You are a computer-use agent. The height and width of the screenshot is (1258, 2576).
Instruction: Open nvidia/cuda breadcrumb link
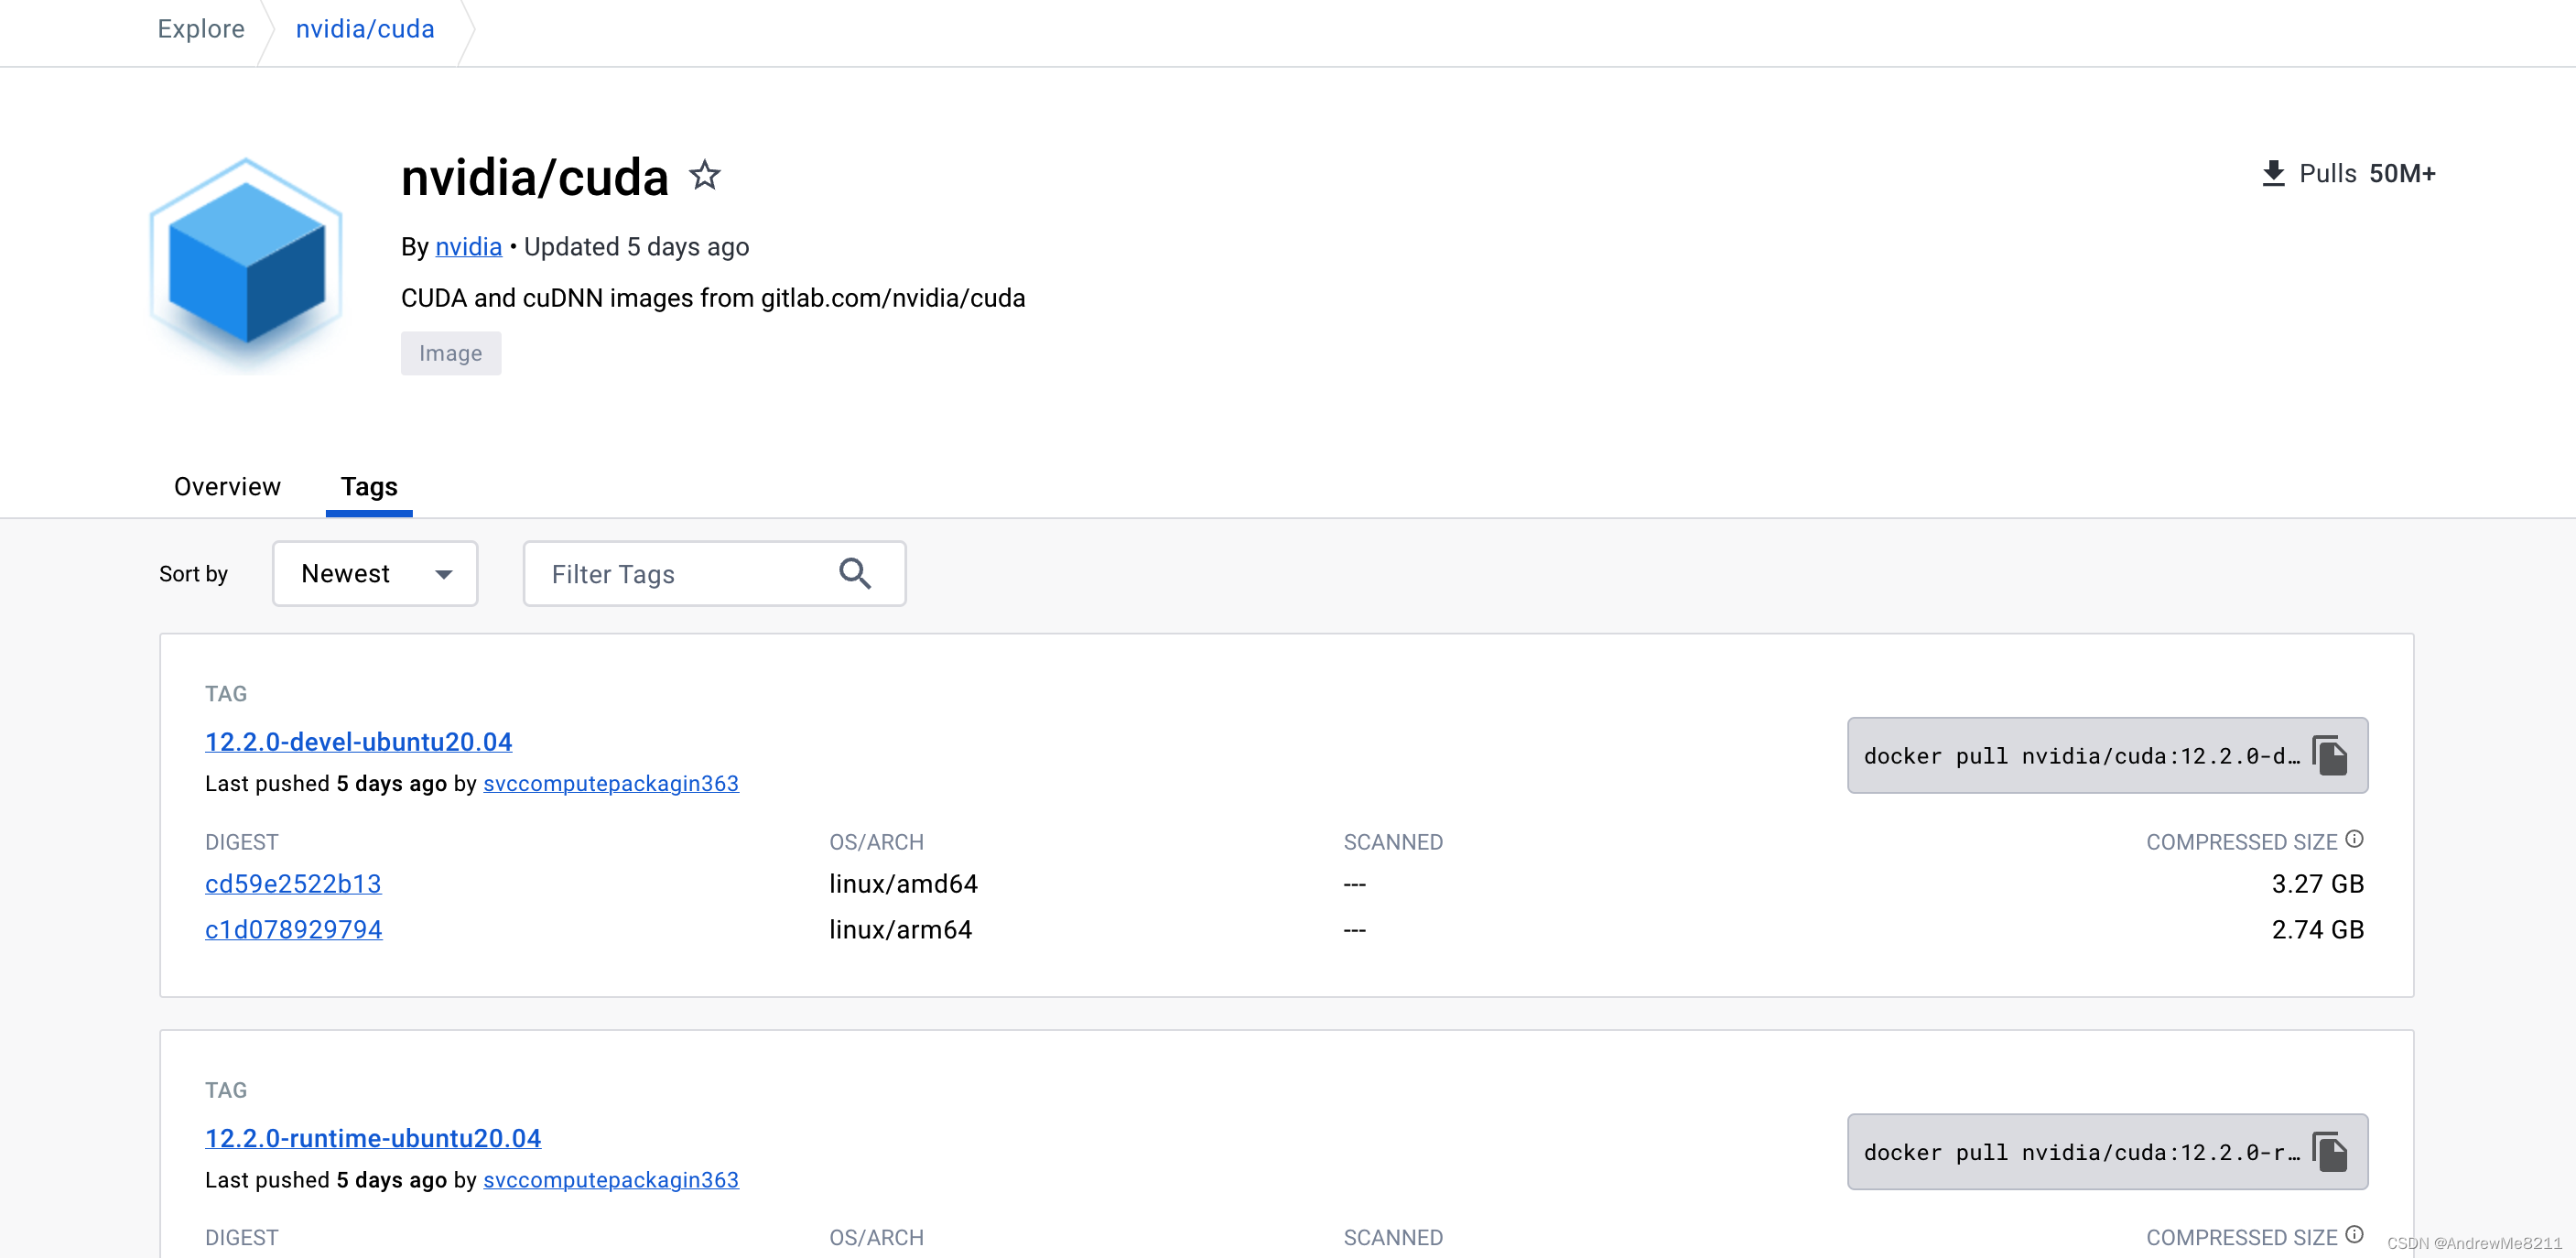coord(365,29)
